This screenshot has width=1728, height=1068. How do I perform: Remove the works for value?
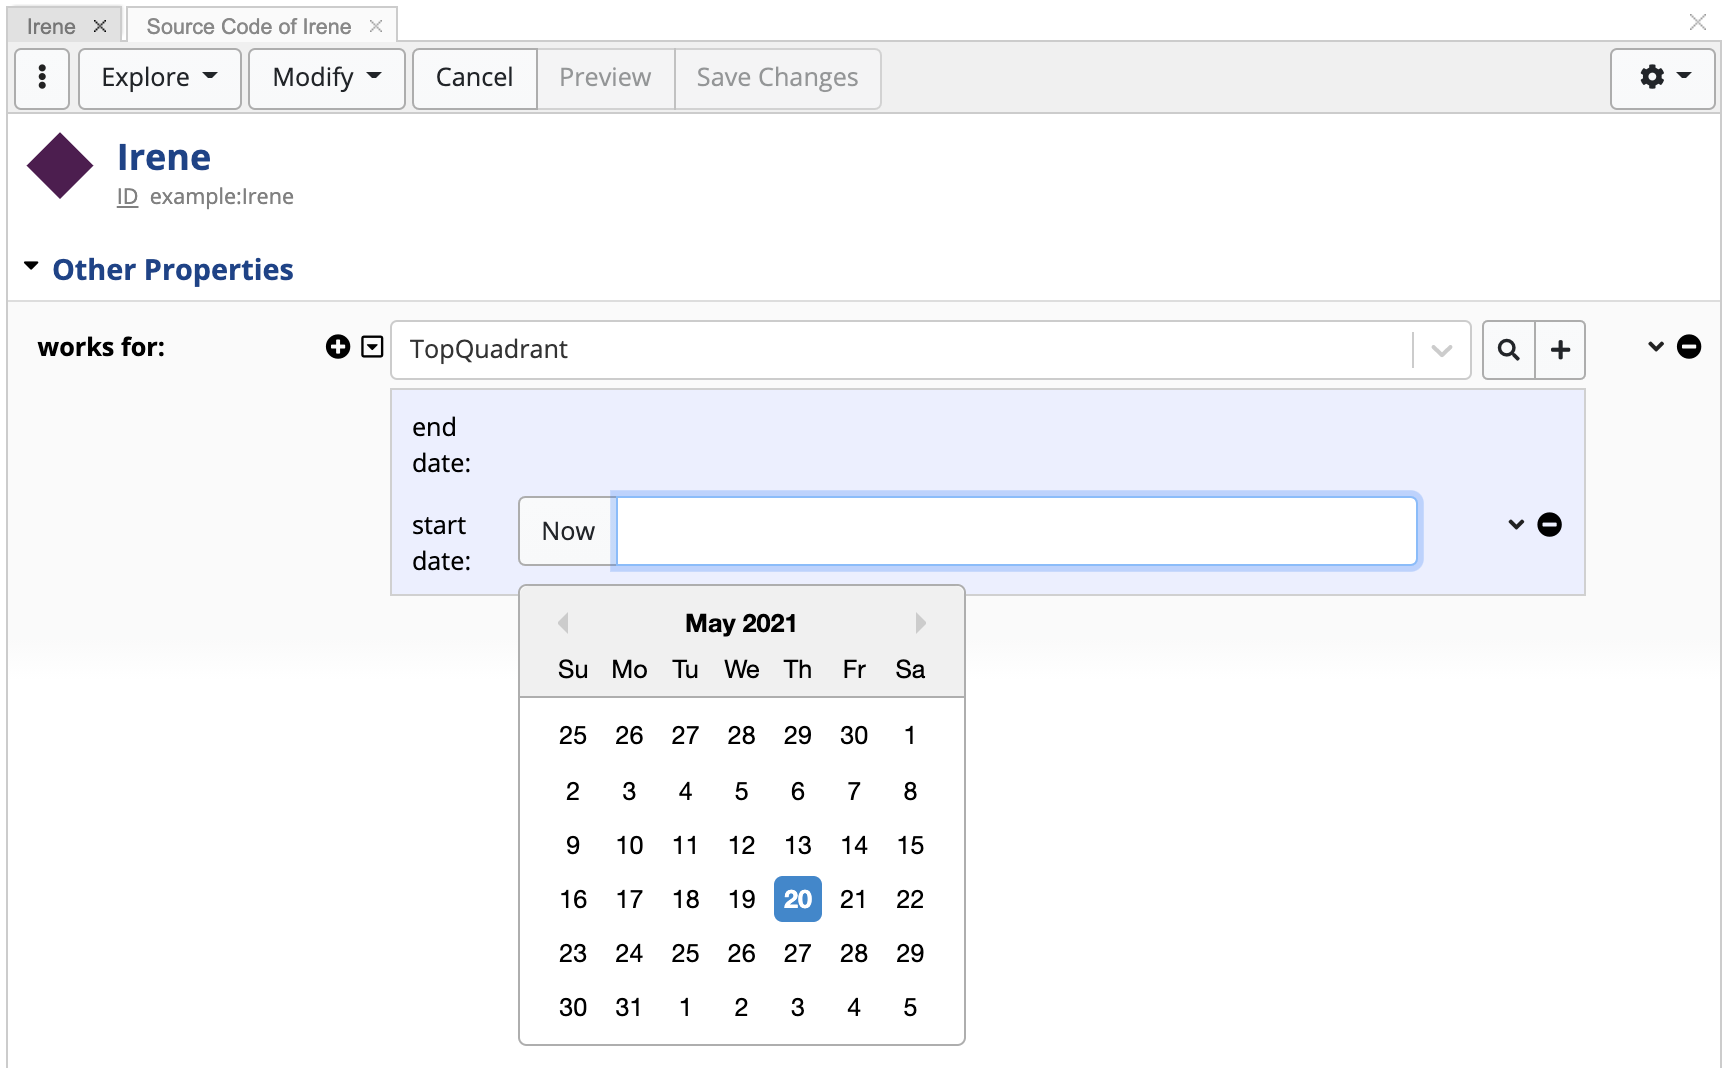(x=1689, y=347)
